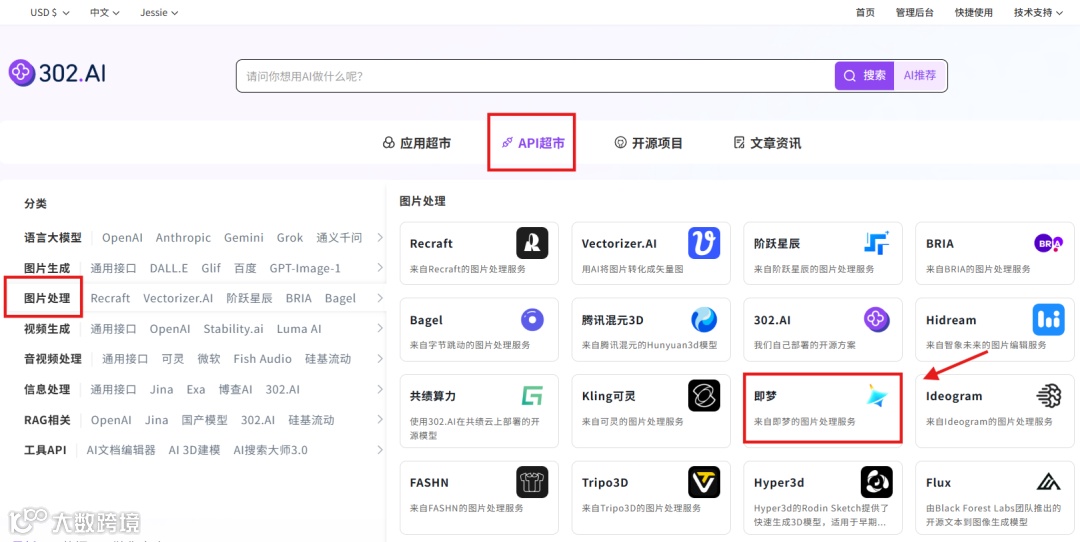Select the 图片处理 category
This screenshot has width=1080, height=542.
point(47,298)
